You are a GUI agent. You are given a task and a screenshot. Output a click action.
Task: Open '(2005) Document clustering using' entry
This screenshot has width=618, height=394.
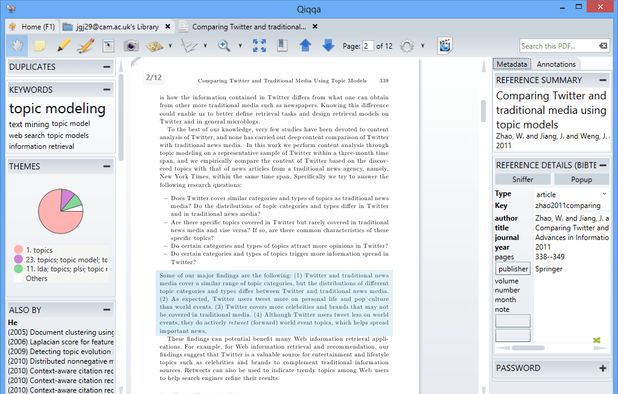tap(61, 332)
